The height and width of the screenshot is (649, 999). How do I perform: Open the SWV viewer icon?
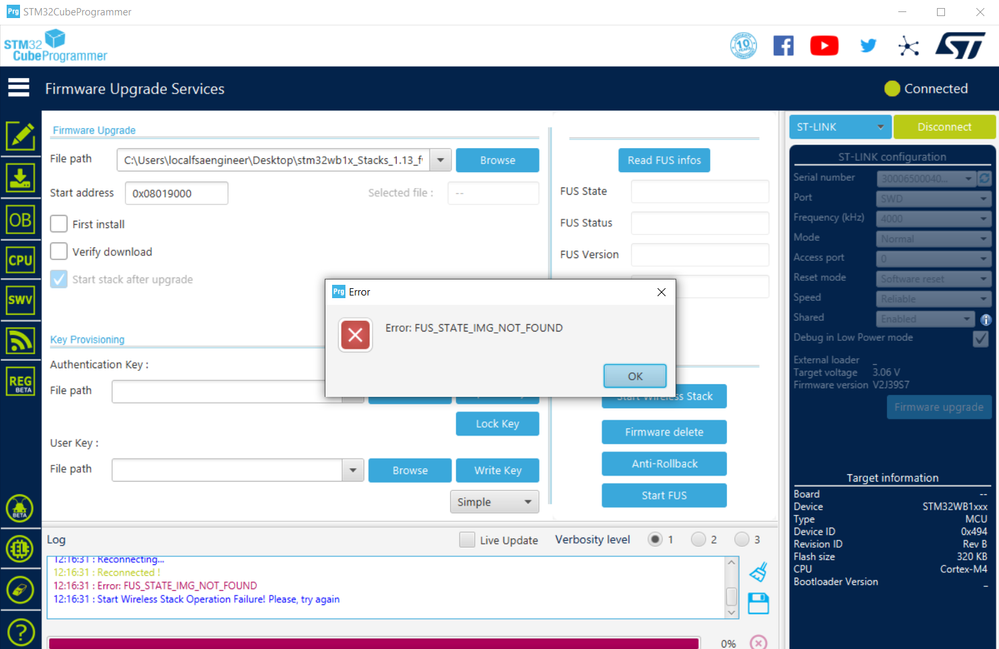(20, 300)
